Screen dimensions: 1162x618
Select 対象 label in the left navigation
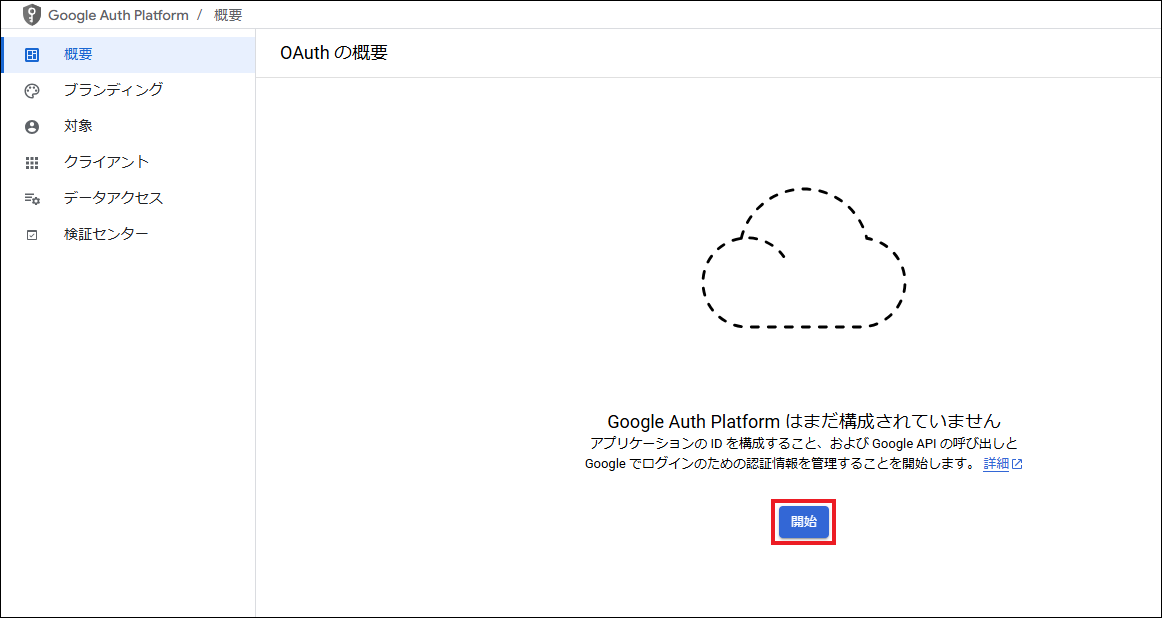(78, 126)
